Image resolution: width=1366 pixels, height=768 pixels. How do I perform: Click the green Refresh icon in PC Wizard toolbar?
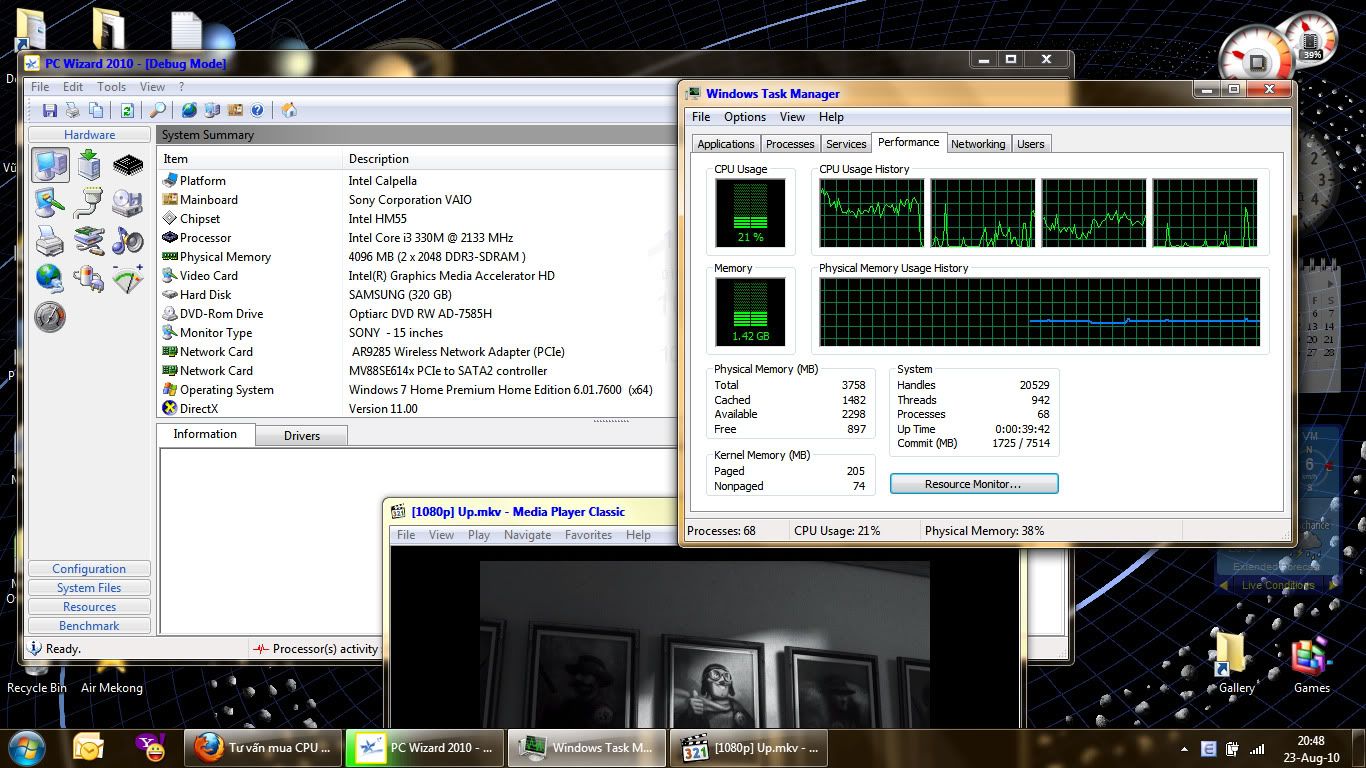click(127, 110)
